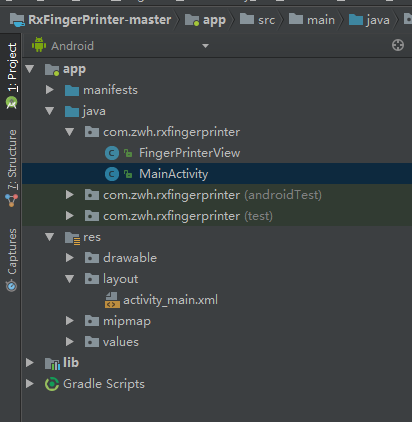The height and width of the screenshot is (422, 412).
Task: Click the class icon beside FingerPrinterView
Action: point(112,153)
